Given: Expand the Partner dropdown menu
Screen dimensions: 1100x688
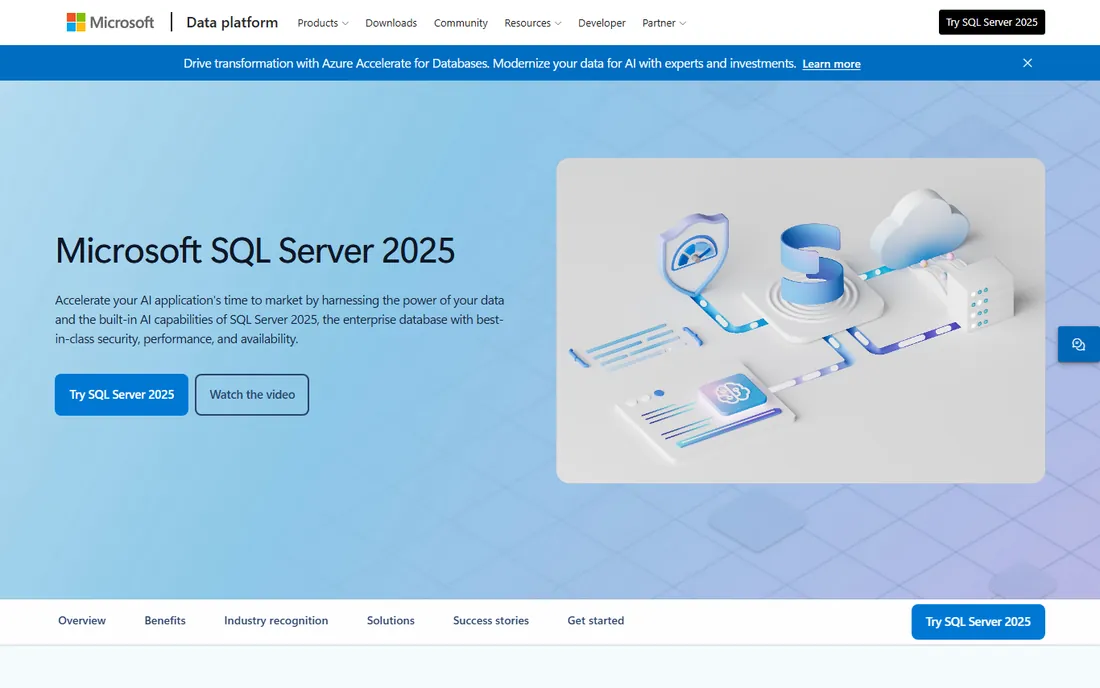Looking at the screenshot, I should coord(664,23).
